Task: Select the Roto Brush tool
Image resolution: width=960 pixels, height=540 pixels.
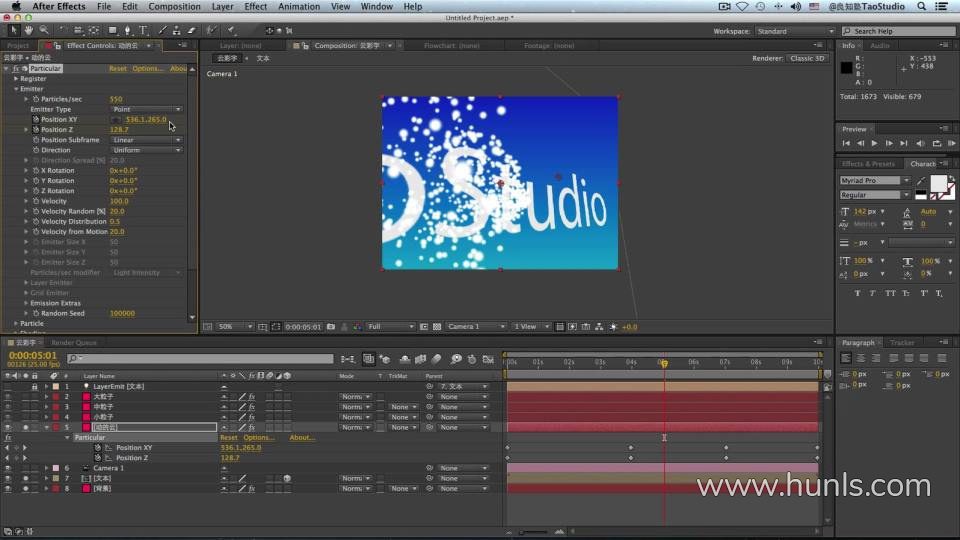Action: pyautogui.click(x=211, y=30)
